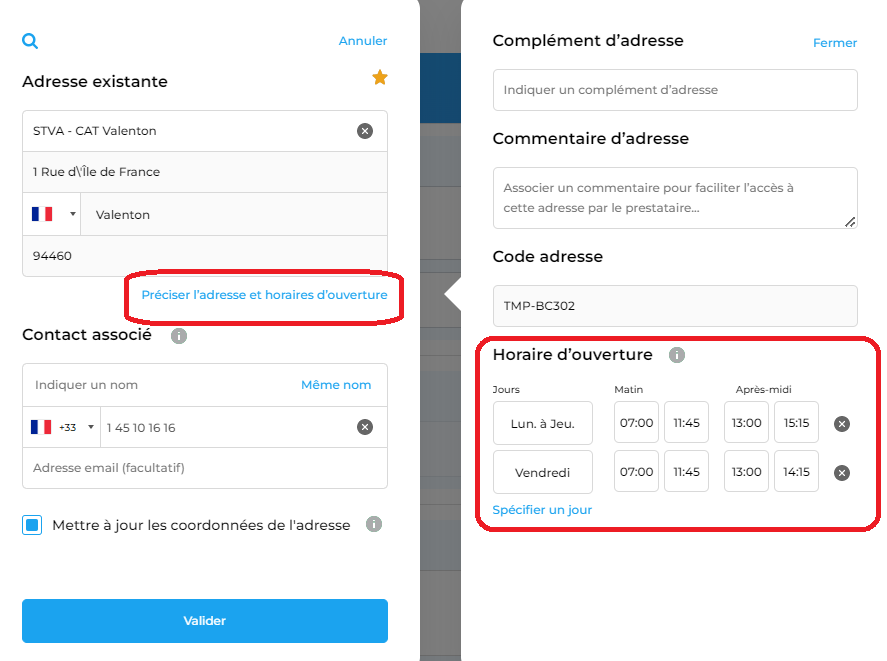Click the Valider button
This screenshot has height=661, width=887.
click(x=205, y=621)
